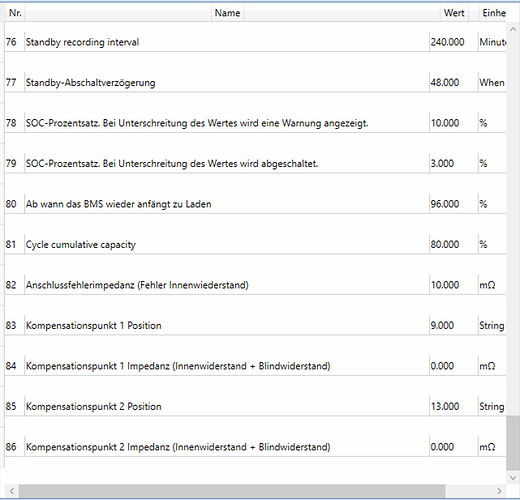Viewport: 520px width, 500px height.
Task: Select Kompensationspunkt 2 Position row
Action: [x=255, y=406]
